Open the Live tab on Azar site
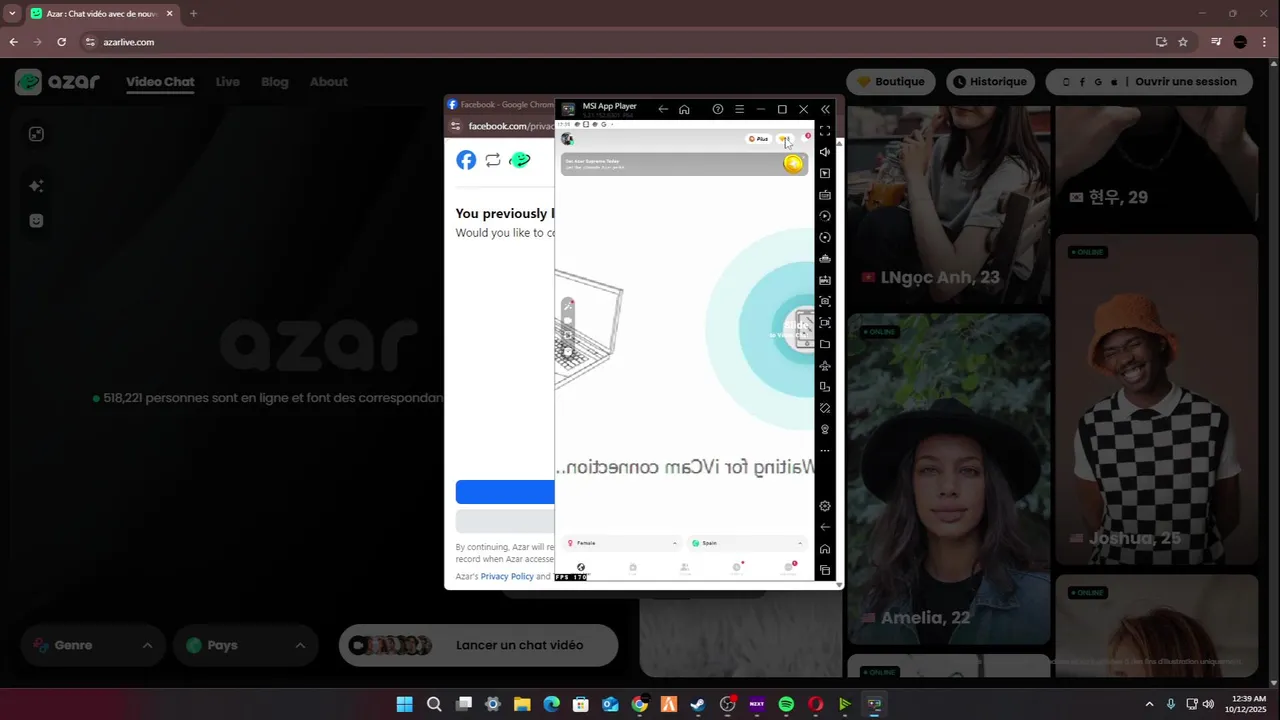Viewport: 1280px width, 720px height. click(x=228, y=82)
